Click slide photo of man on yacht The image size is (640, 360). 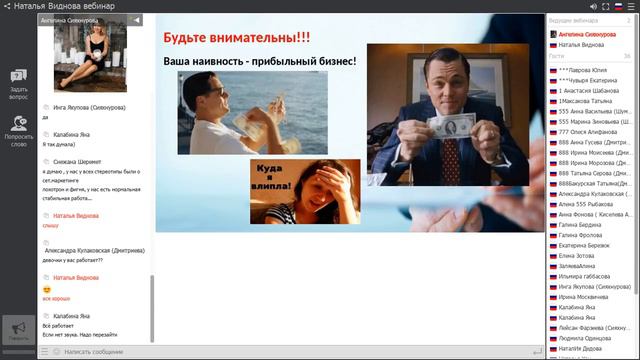(253, 113)
